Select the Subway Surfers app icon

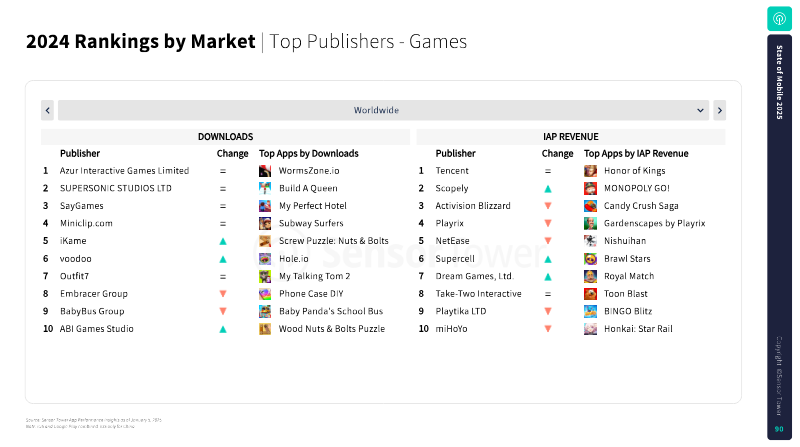(x=265, y=224)
